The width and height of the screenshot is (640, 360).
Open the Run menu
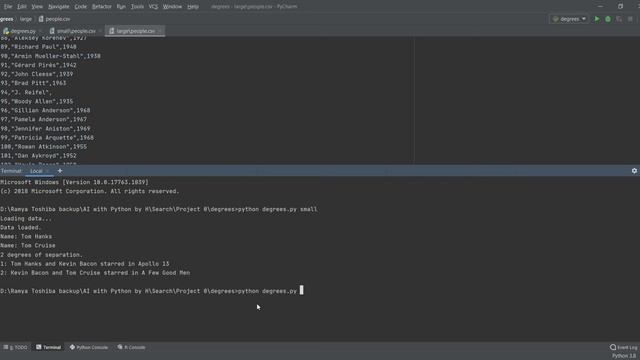(x=121, y=7)
